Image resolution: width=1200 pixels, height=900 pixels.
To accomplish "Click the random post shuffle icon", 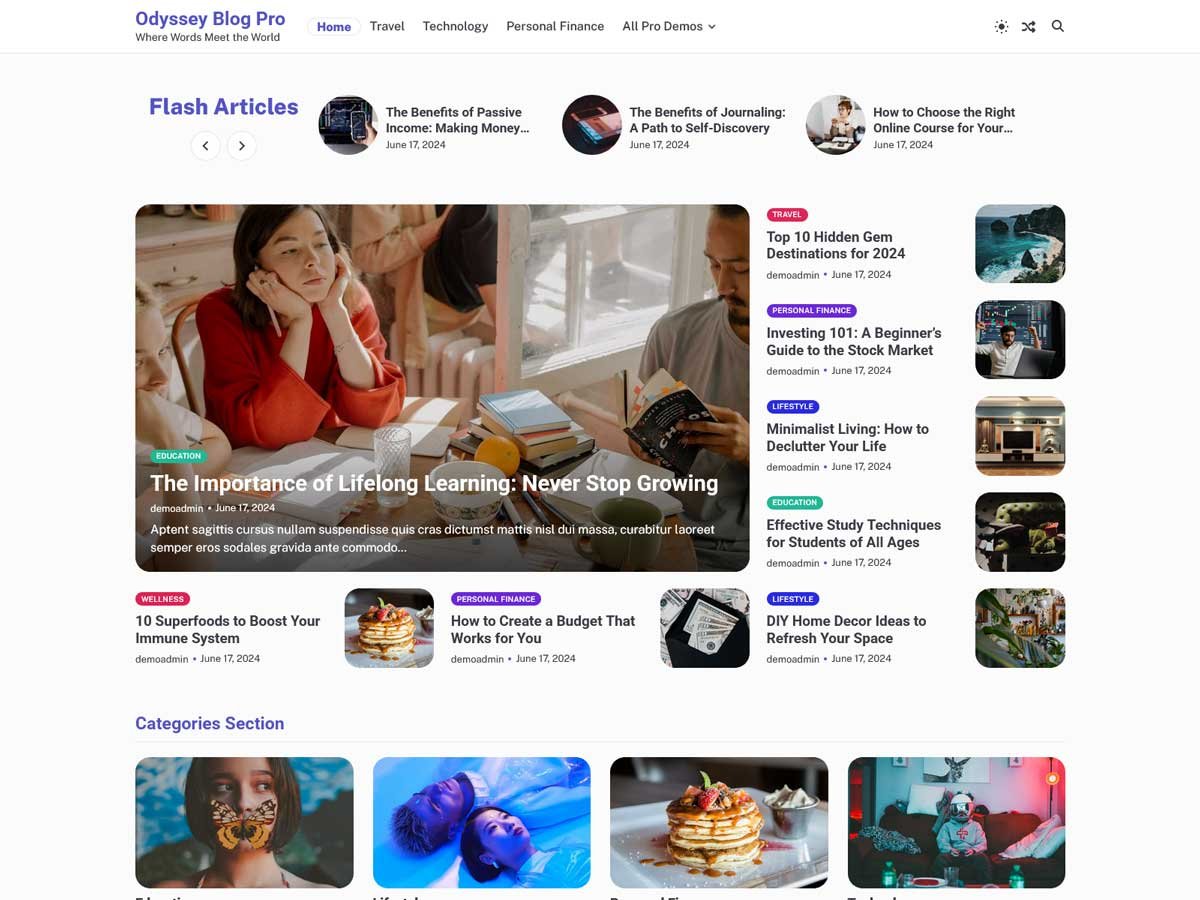I will (1028, 27).
